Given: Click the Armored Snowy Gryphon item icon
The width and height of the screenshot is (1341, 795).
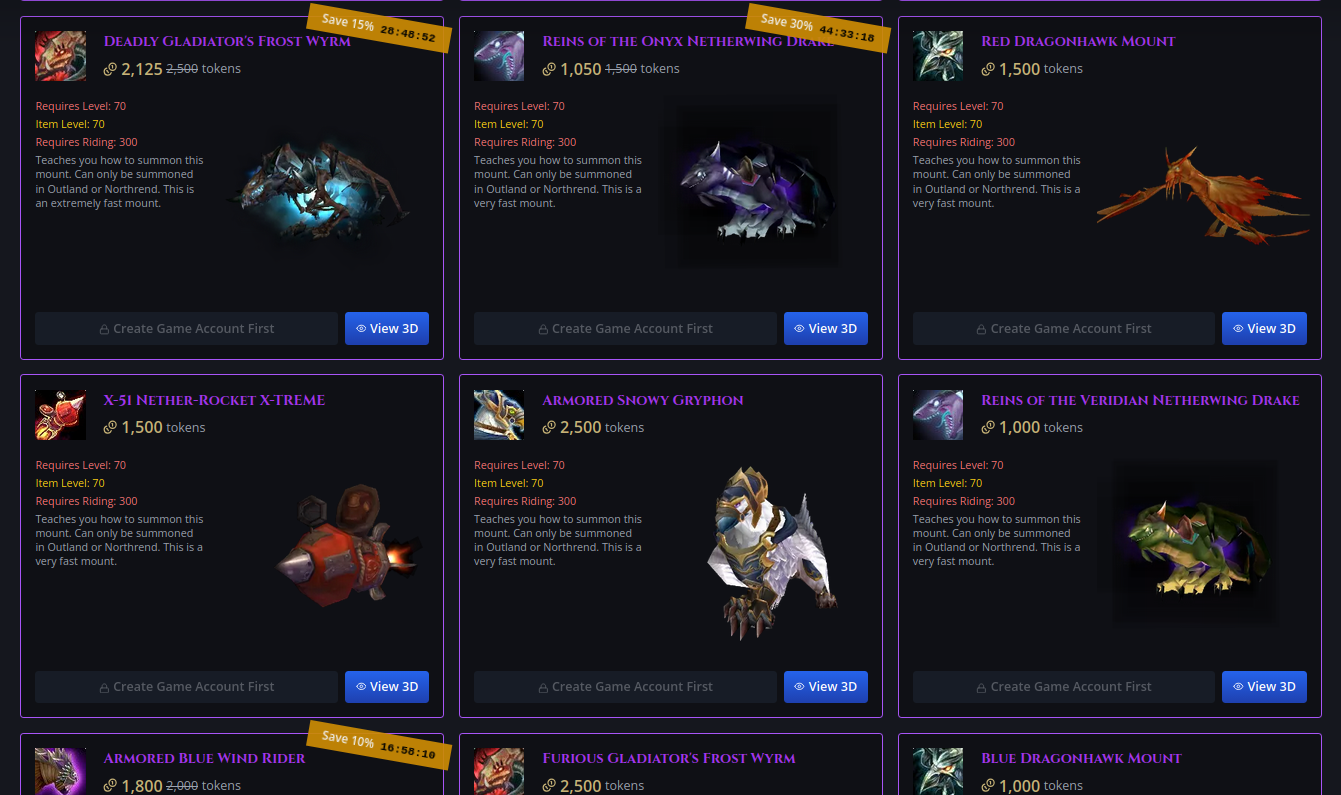Looking at the screenshot, I should 499,415.
